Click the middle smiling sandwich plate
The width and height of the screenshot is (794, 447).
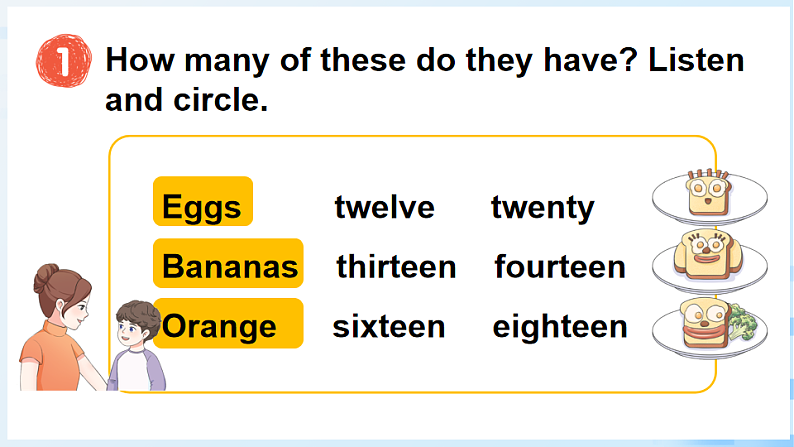click(708, 257)
